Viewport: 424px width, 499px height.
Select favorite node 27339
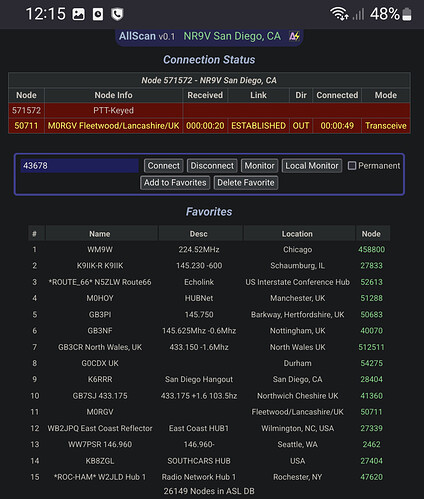tap(371, 428)
